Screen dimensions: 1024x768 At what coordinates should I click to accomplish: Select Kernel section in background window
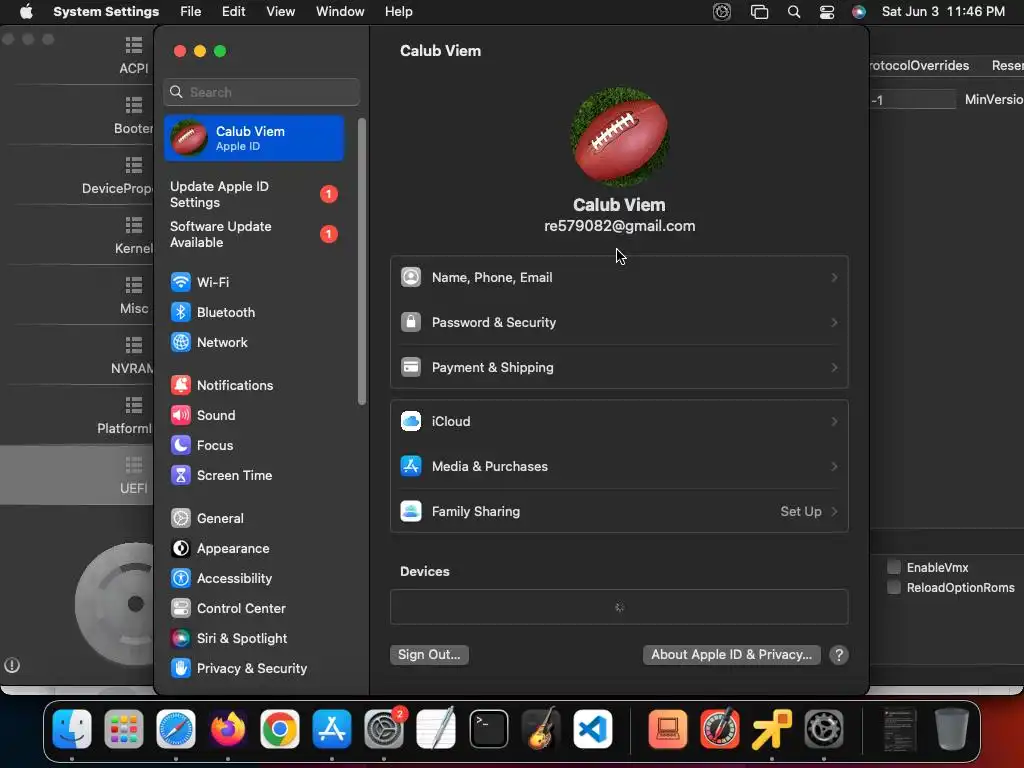133,236
